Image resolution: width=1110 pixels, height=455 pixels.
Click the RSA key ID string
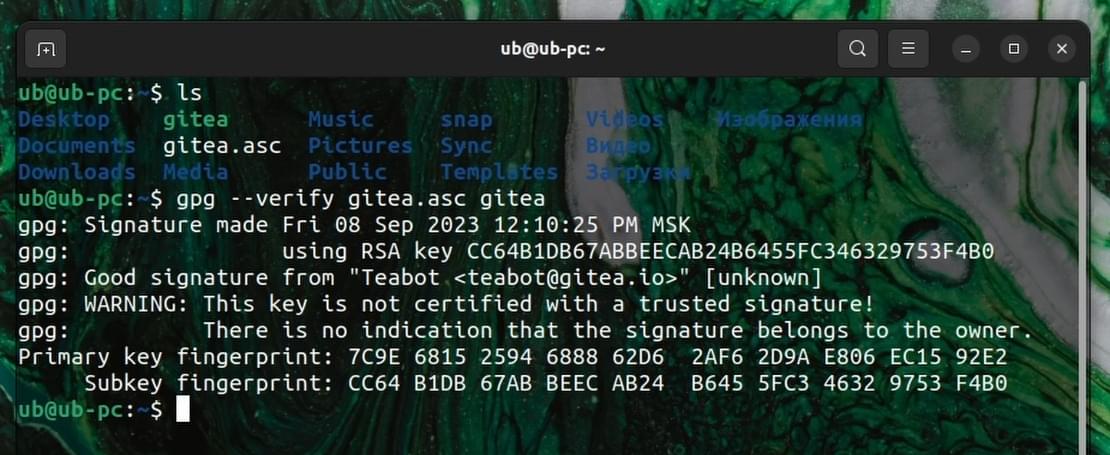730,251
